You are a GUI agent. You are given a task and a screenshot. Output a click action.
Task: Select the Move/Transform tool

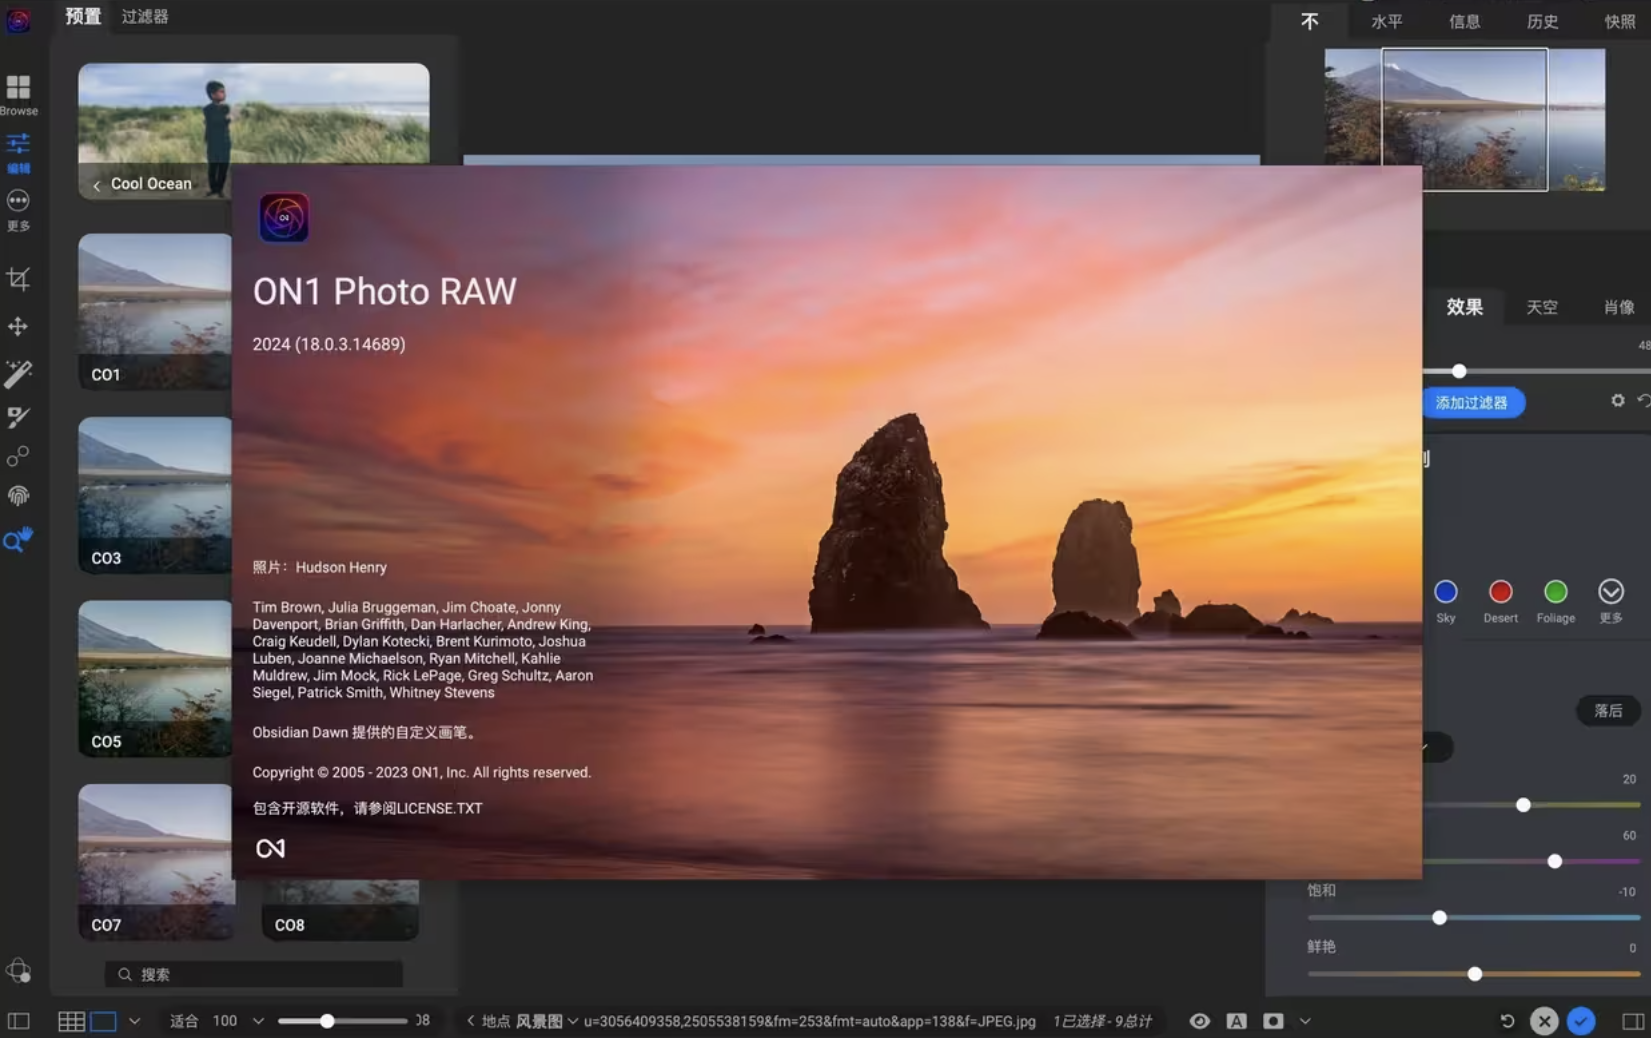tap(18, 326)
